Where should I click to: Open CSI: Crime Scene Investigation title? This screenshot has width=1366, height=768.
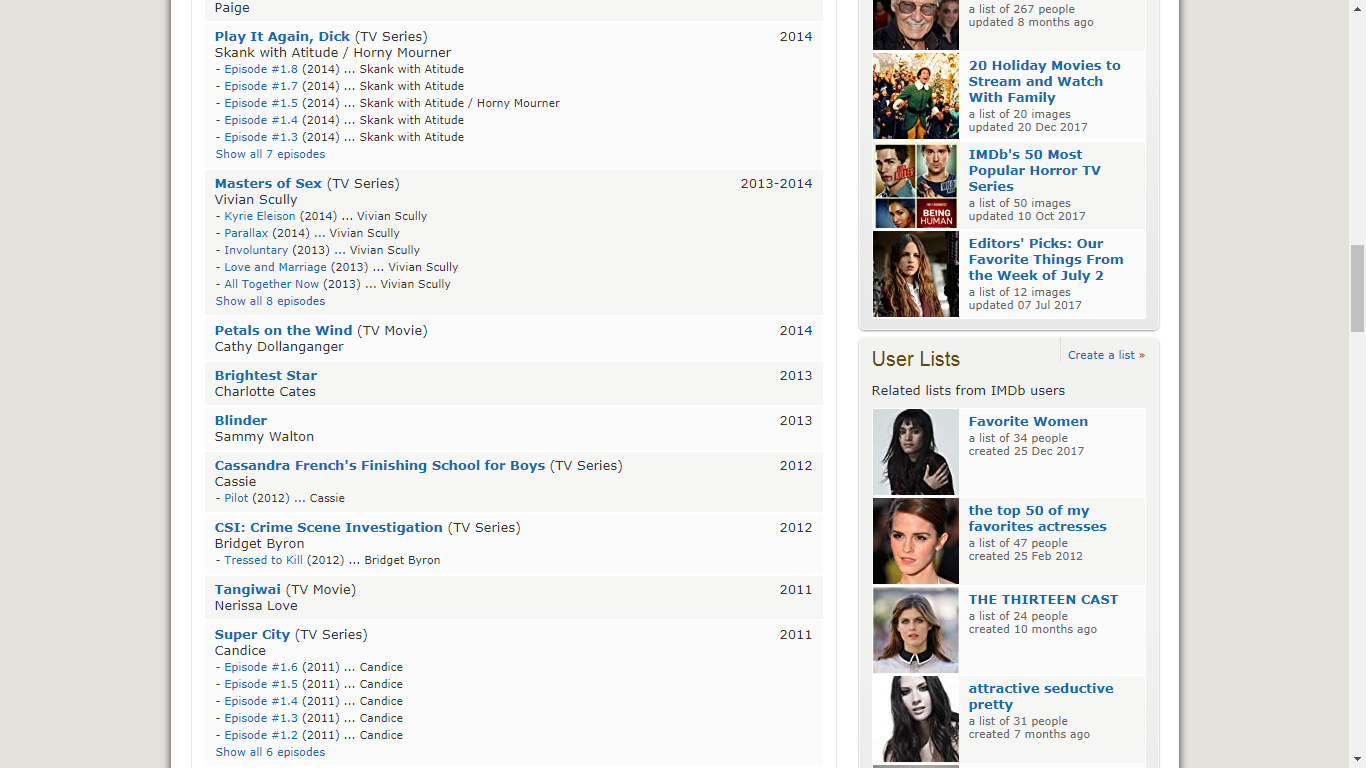pyautogui.click(x=328, y=528)
